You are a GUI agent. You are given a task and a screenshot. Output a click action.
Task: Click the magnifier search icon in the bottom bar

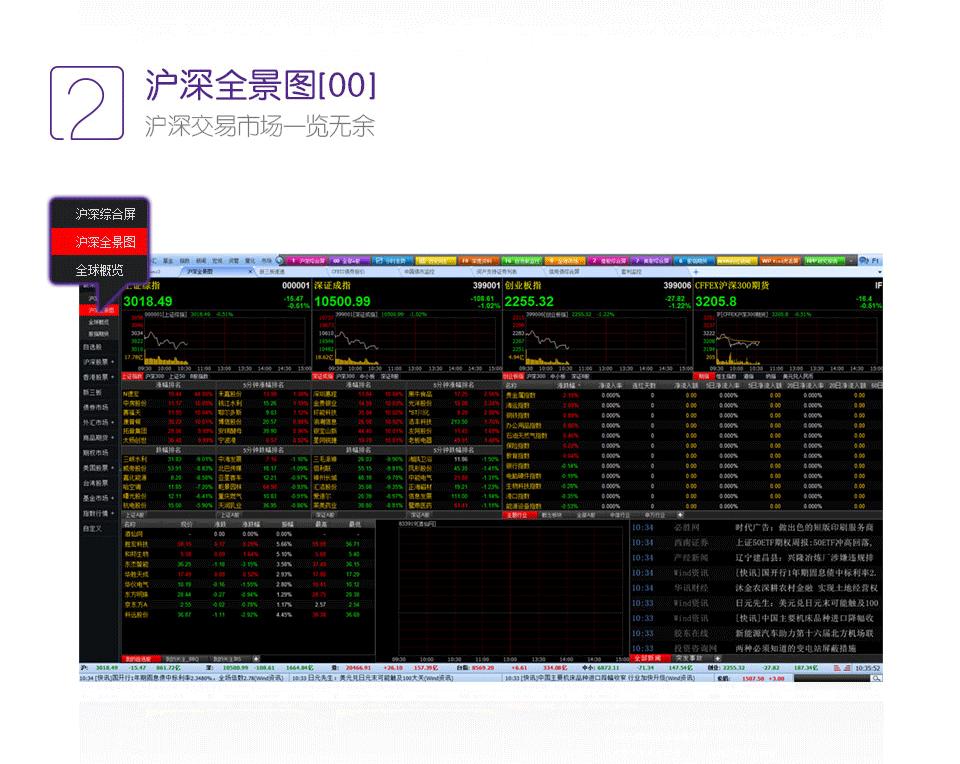876,678
